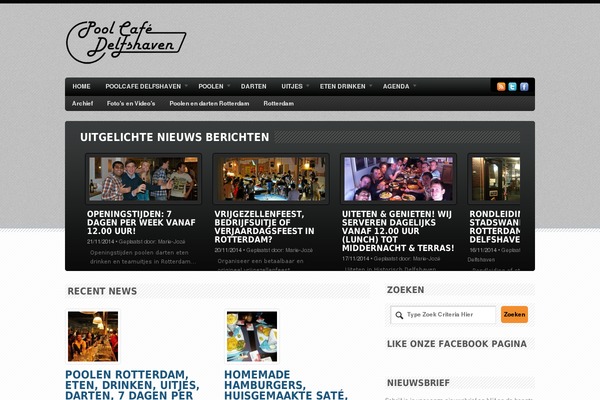Open the Rondleiding stadswandeling headline
Viewport: 600px width, 400px height.
point(494,227)
